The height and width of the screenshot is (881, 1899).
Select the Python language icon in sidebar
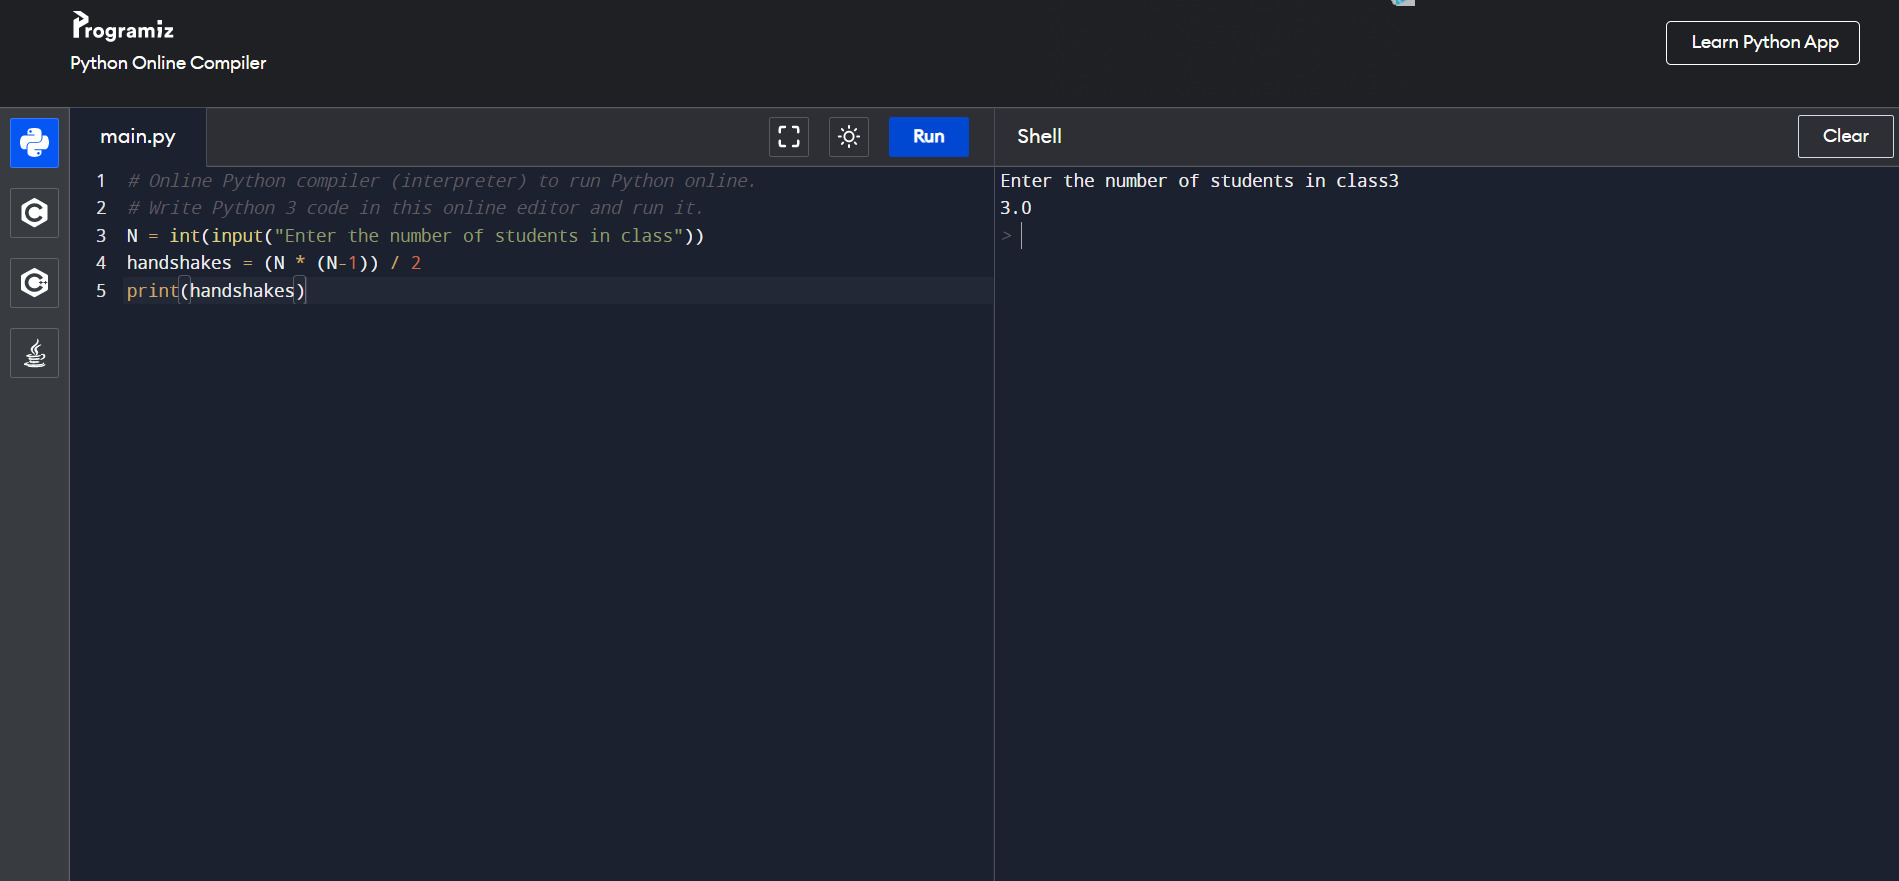[34, 143]
